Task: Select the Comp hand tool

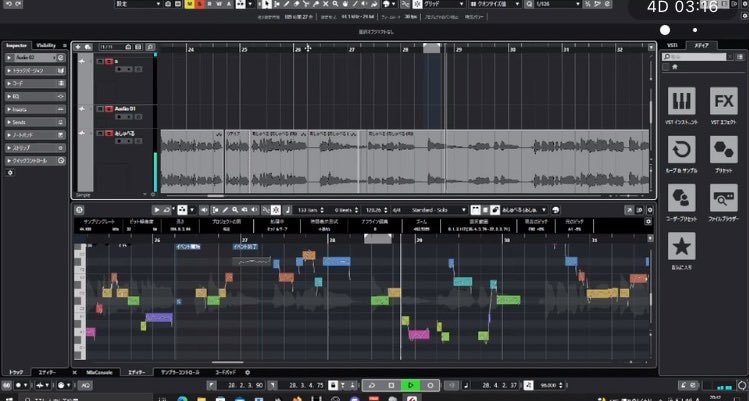Action: click(345, 4)
